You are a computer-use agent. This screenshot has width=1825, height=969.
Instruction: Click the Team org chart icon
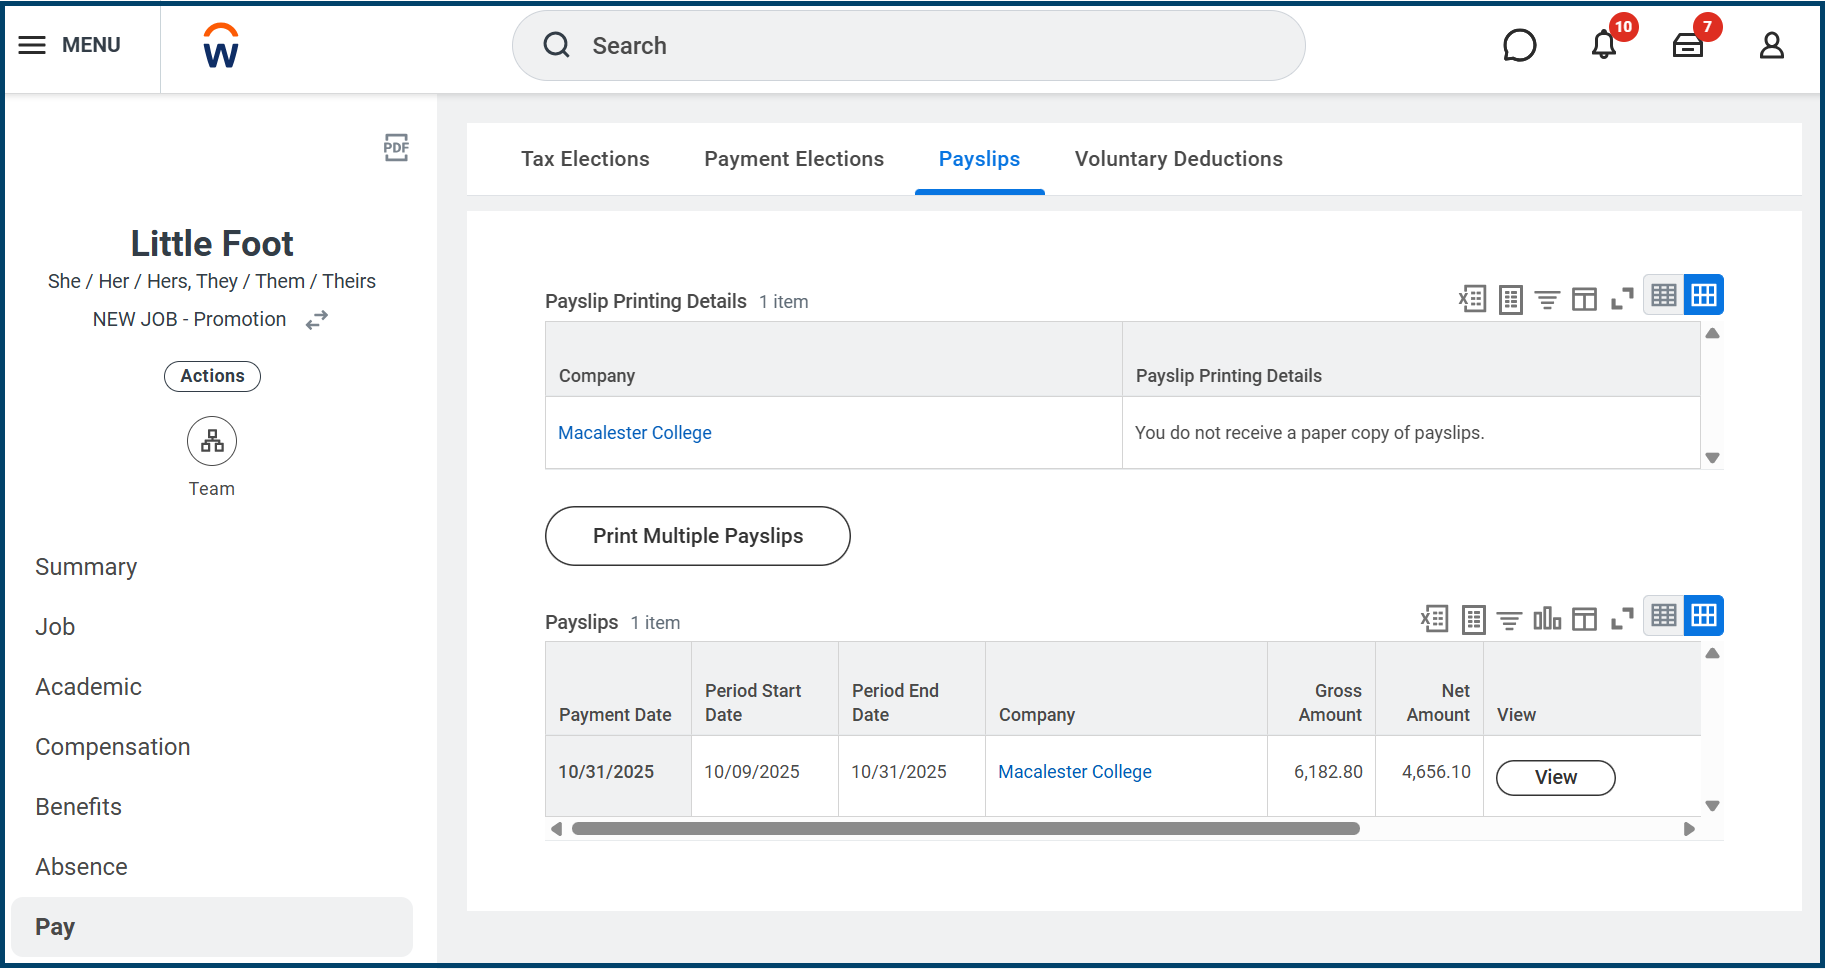212,441
